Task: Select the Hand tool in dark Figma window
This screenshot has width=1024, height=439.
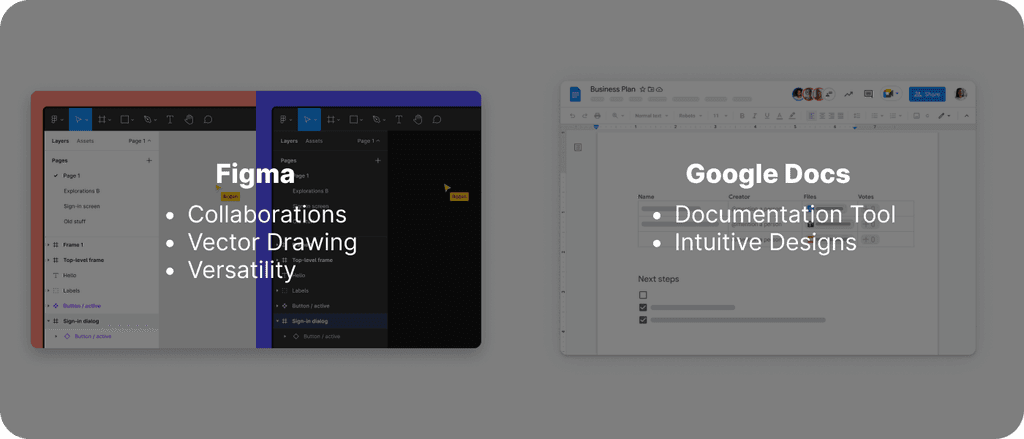Action: coord(418,120)
